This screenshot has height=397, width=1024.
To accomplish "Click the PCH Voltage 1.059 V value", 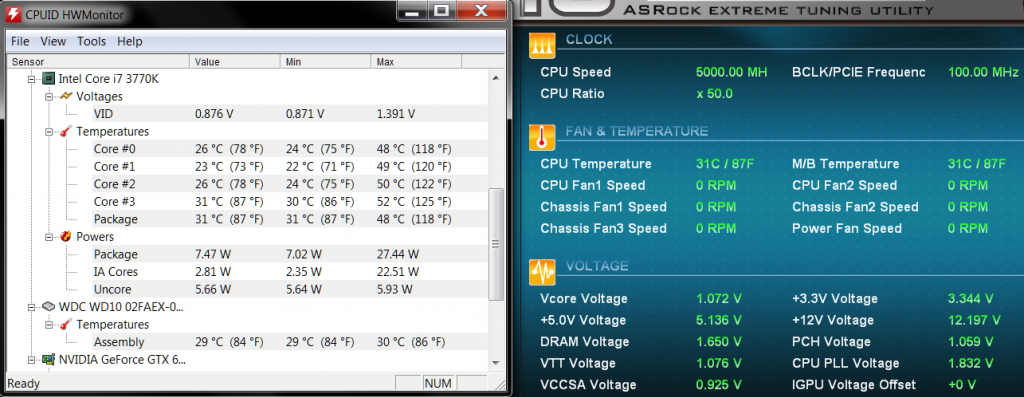I will (x=970, y=341).
